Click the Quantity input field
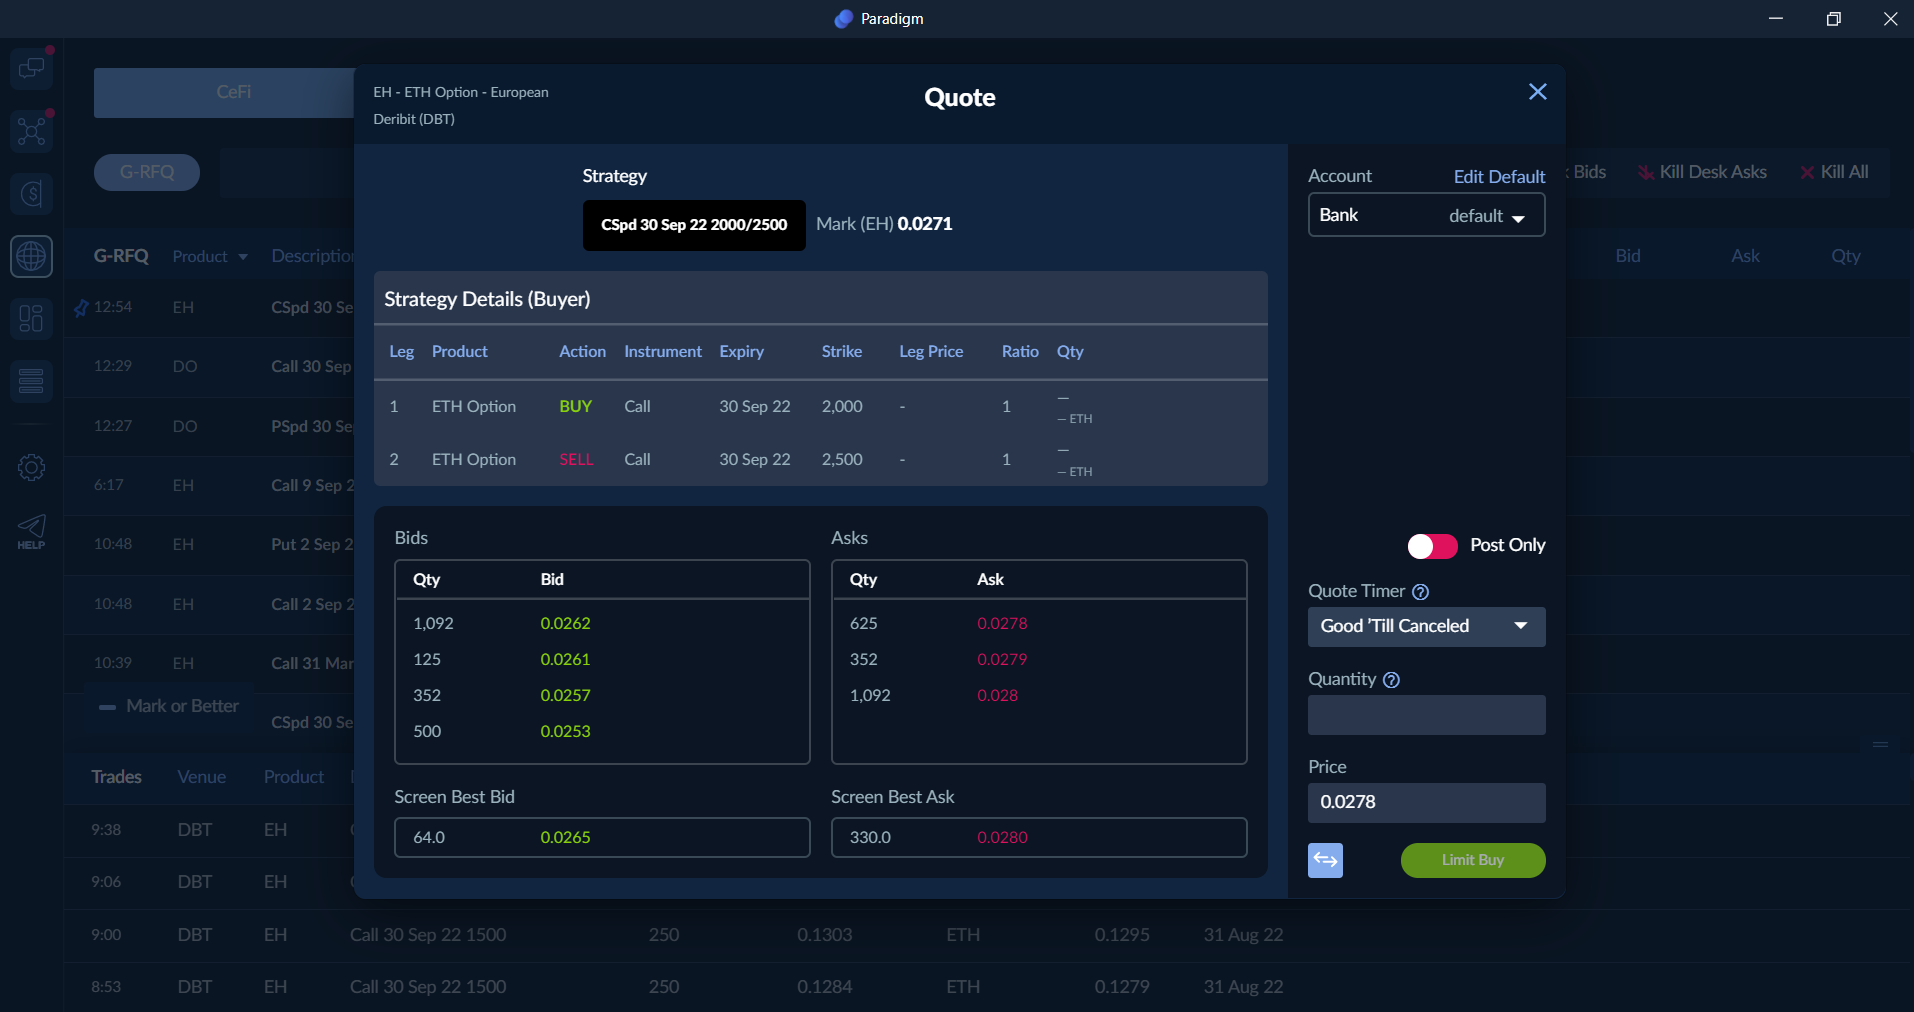 point(1426,715)
